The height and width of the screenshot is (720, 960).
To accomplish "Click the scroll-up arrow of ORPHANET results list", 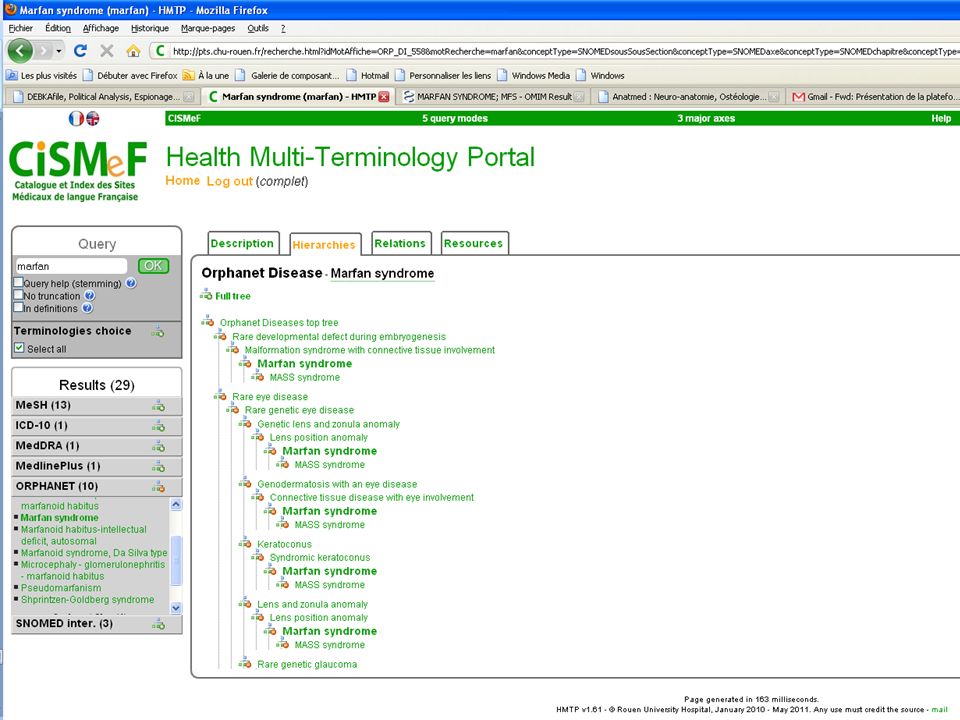I will (176, 504).
